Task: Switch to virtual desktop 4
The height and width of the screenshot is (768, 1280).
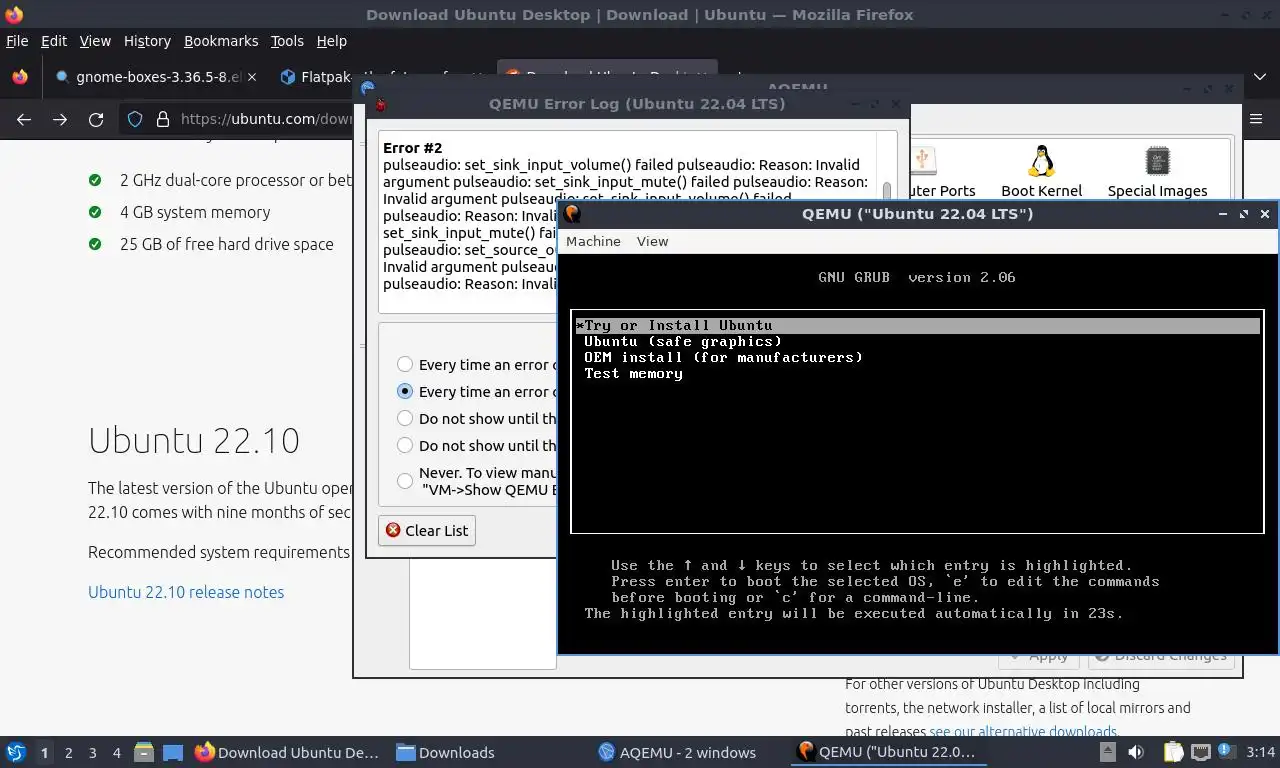Action: click(x=116, y=752)
